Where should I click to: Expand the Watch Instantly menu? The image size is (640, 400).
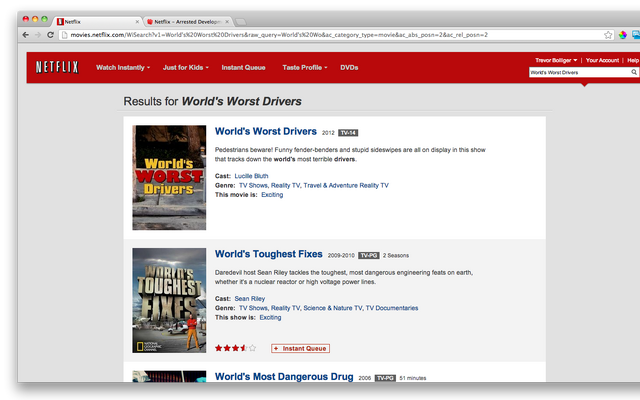123,68
